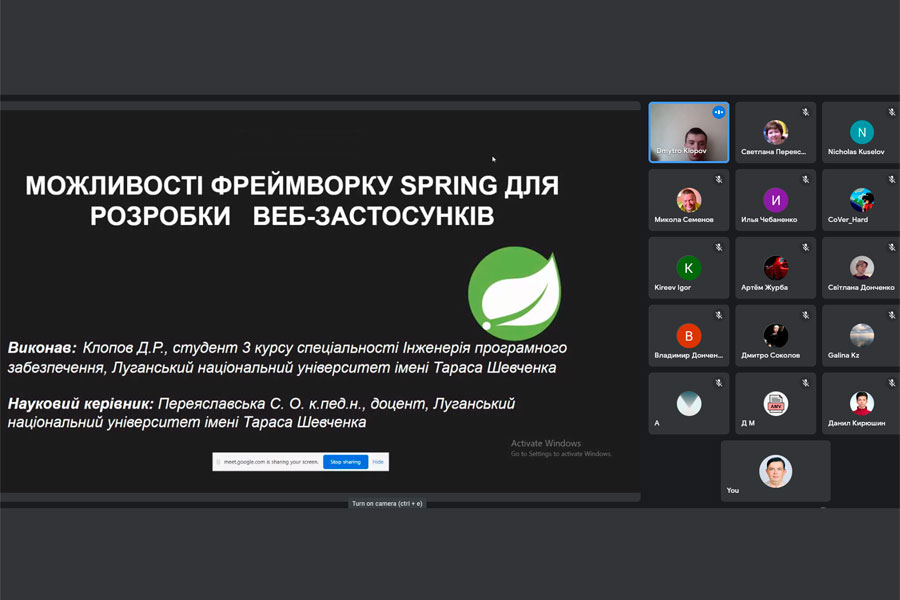Image resolution: width=900 pixels, height=600 pixels.
Task: Click the Spring leaf logo on the slide
Action: (515, 293)
